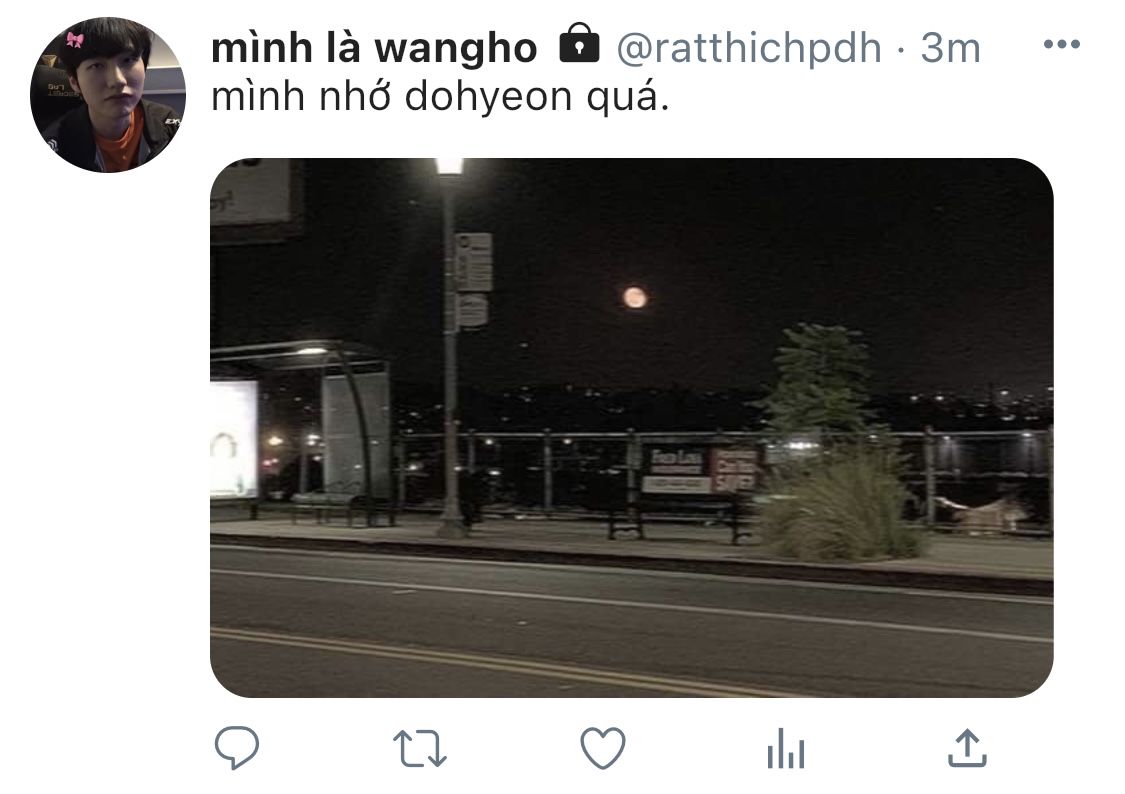Image resolution: width=1125 pixels, height=794 pixels.
Task: Open the reply speech bubble icon
Action: (237, 747)
